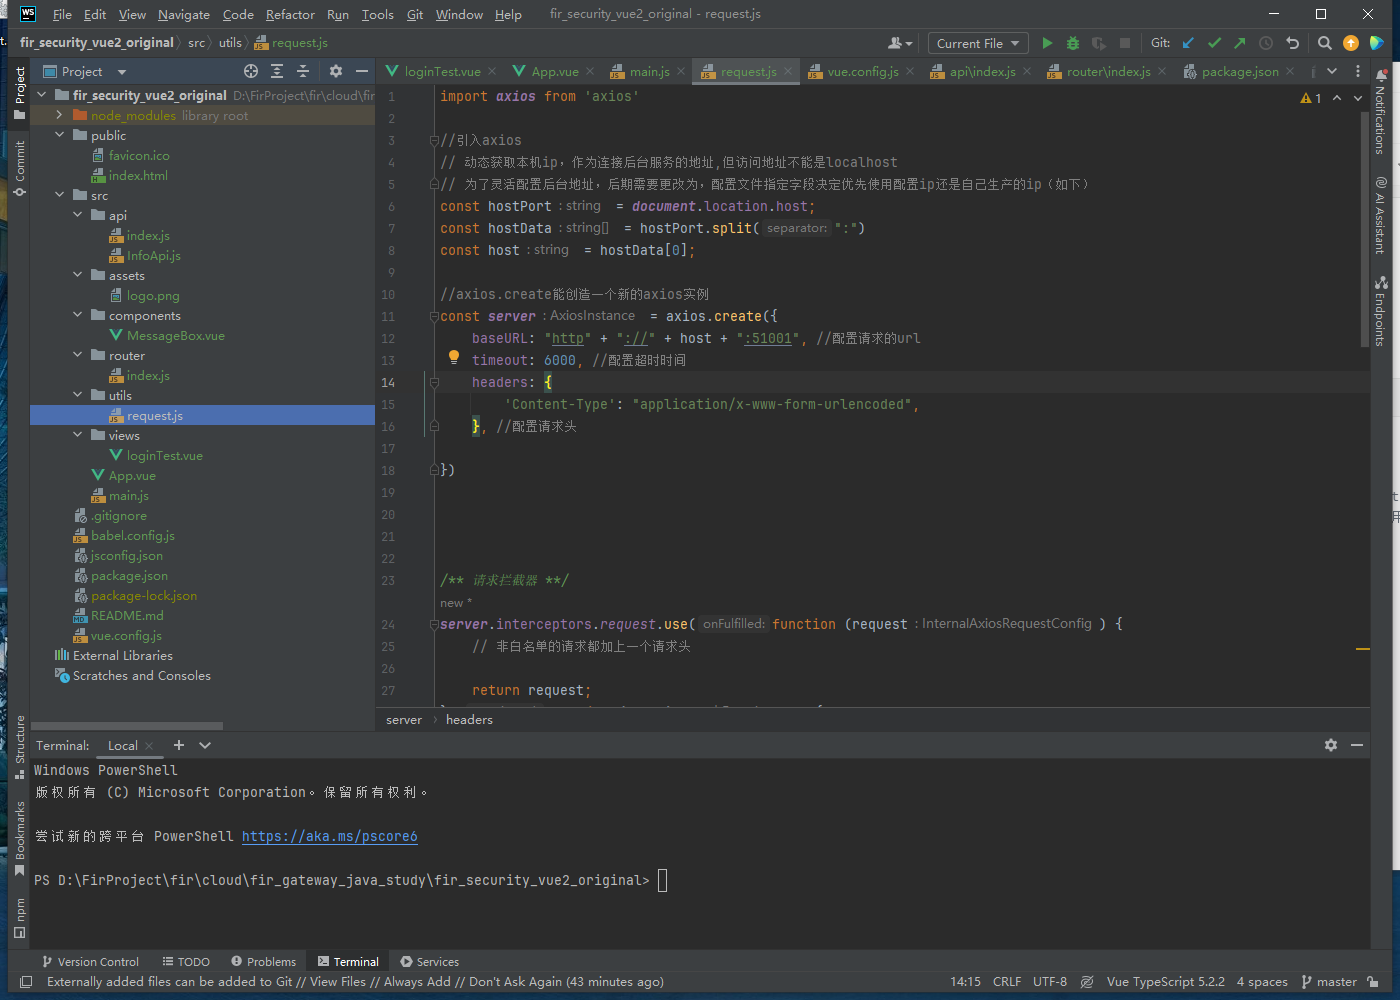Click master branch widget in status bar
The width and height of the screenshot is (1400, 1000).
click(1329, 982)
